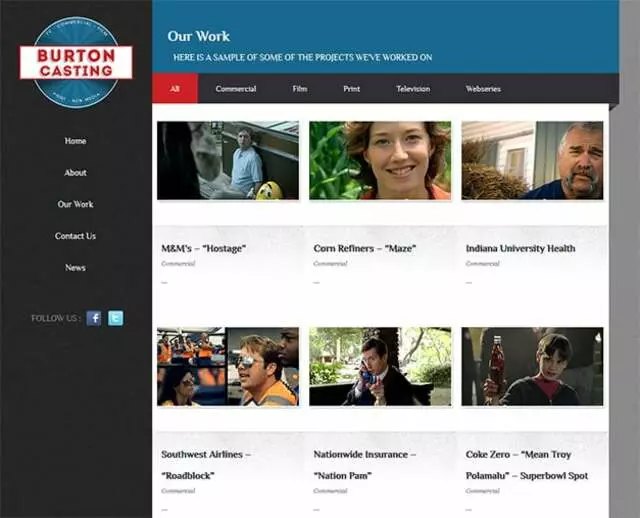Select the All filter tab
640x518 pixels.
[175, 89]
